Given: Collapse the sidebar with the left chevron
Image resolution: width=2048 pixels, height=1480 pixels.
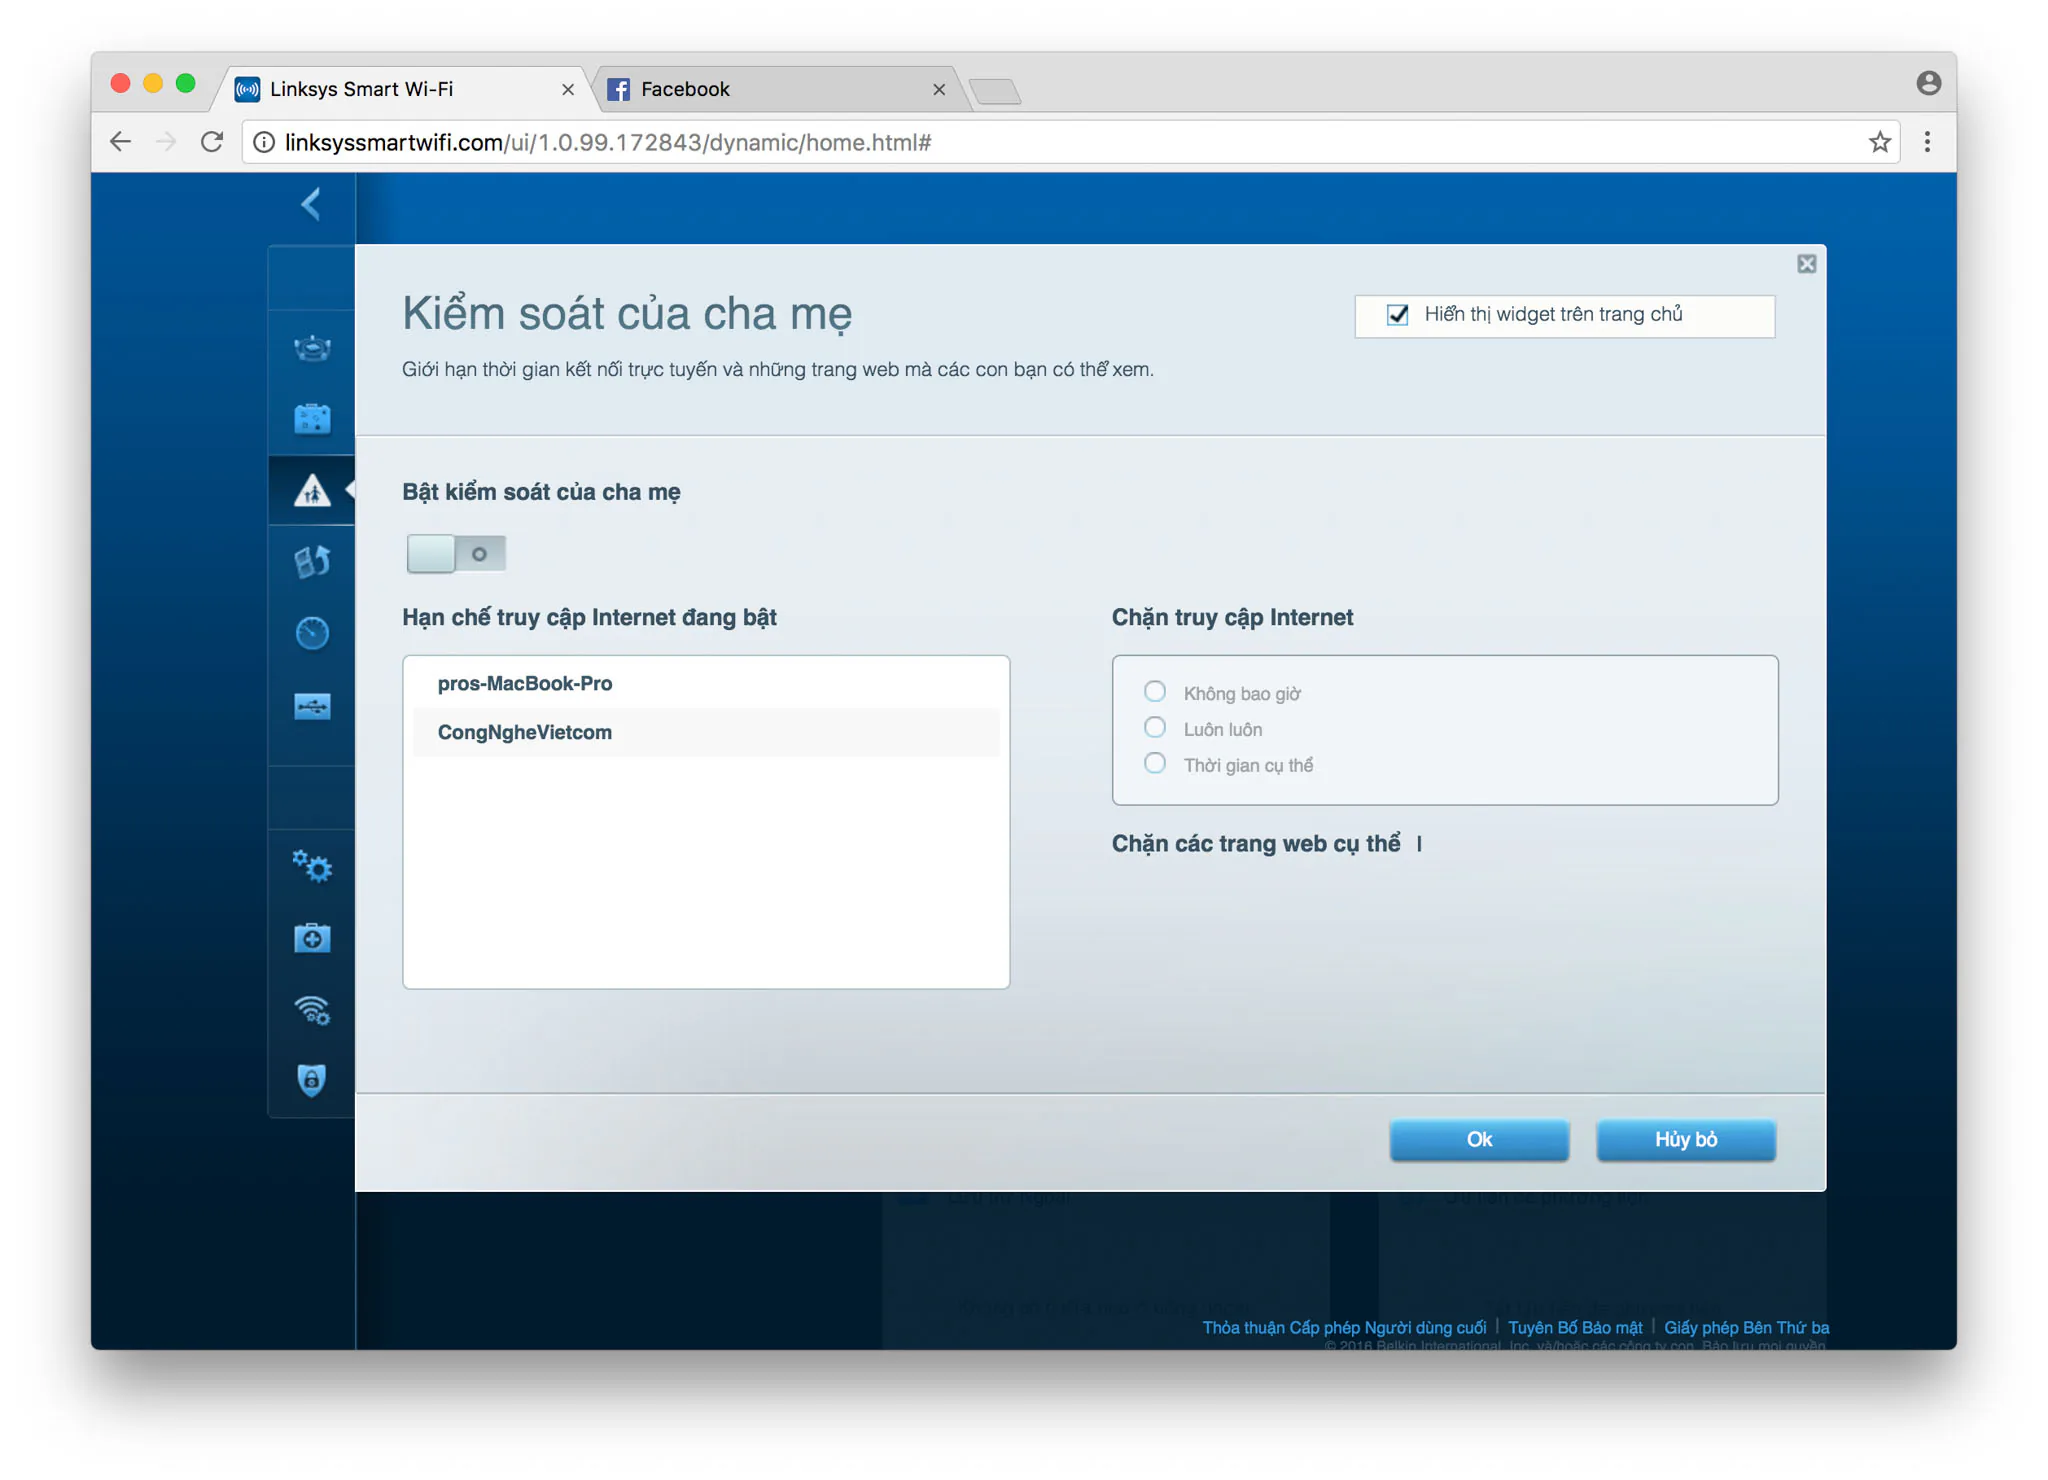Looking at the screenshot, I should pos(311,204).
